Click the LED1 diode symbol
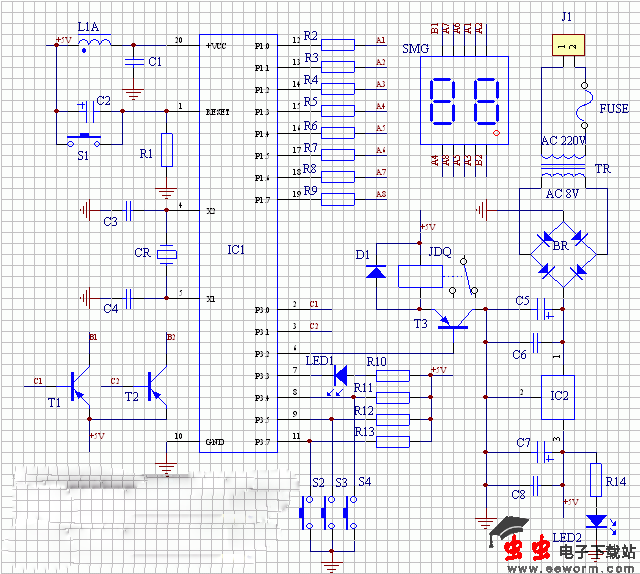 pyautogui.click(x=338, y=376)
